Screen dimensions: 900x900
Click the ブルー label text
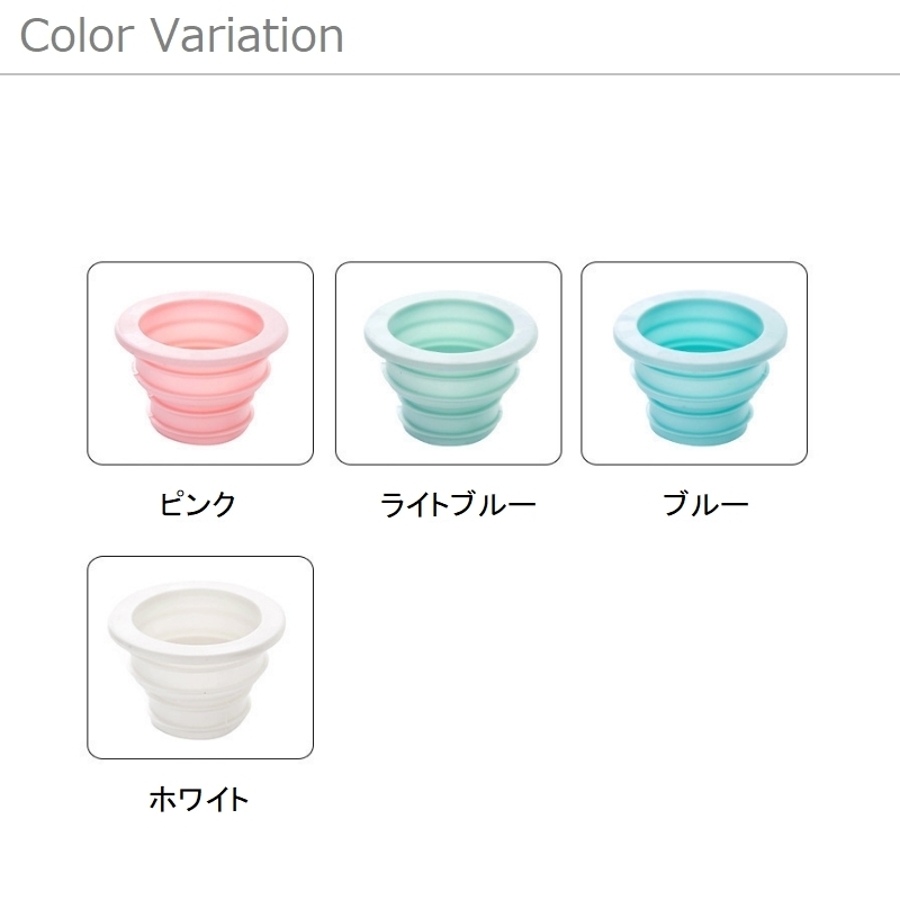coord(705,504)
